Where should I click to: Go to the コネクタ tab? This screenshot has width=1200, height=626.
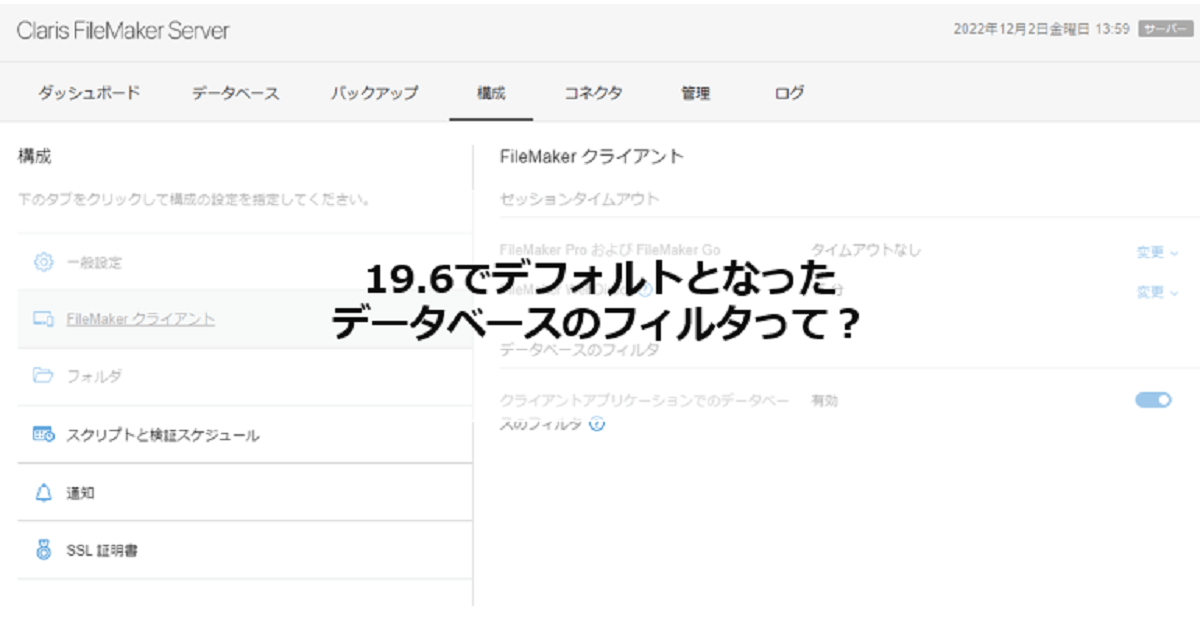tap(593, 93)
